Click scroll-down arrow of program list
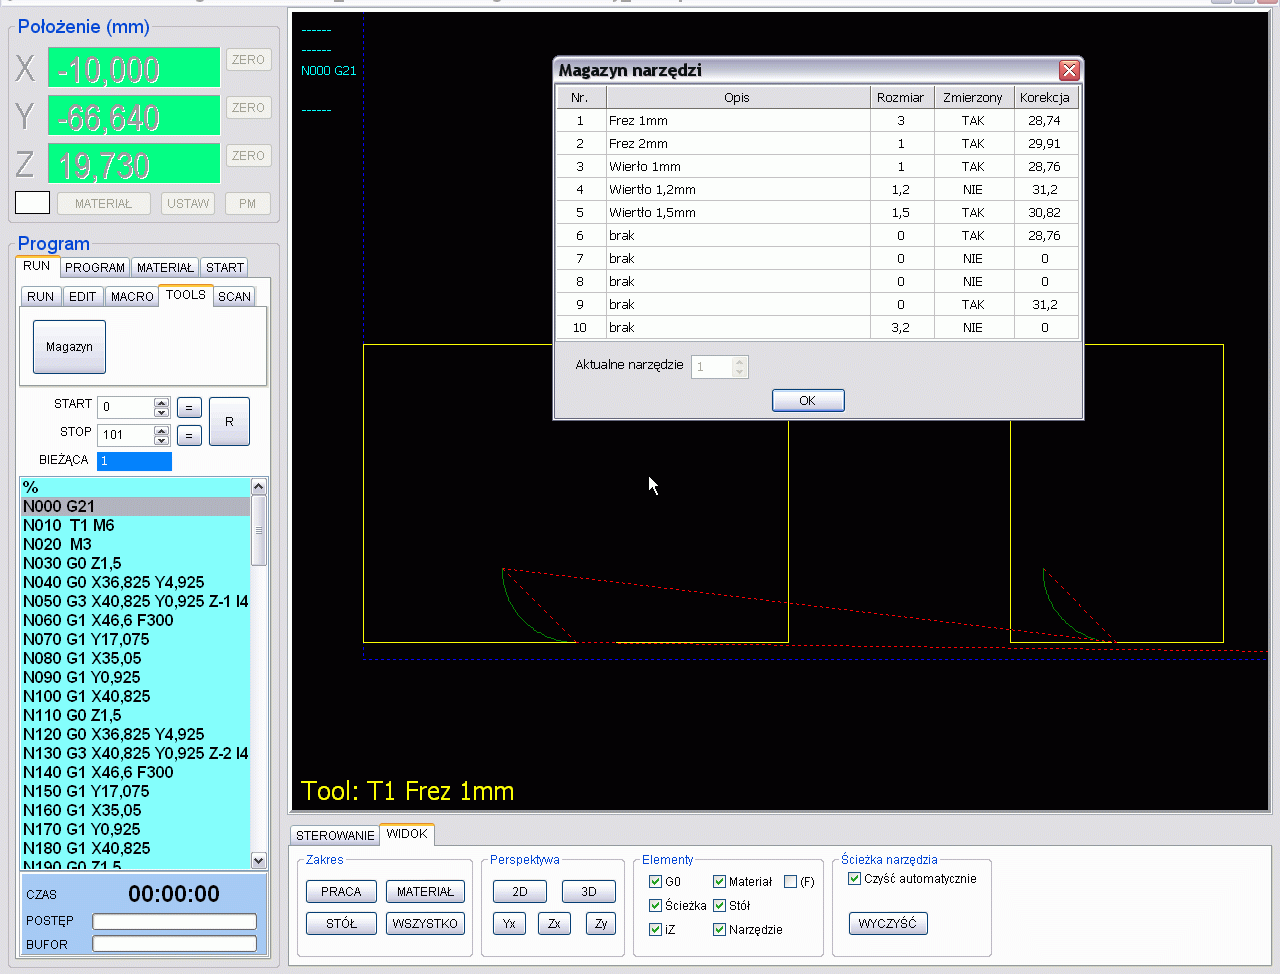 259,860
